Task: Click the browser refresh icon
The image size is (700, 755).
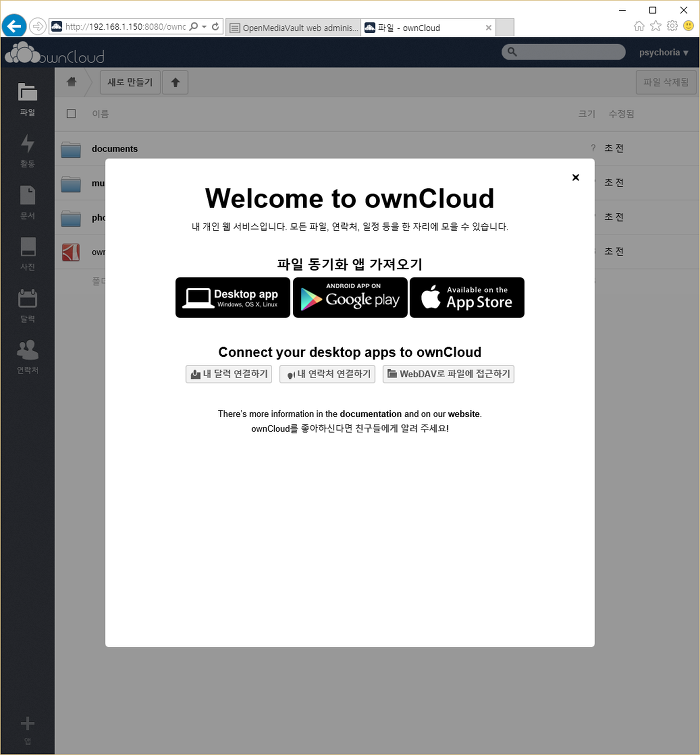Action: pos(215,26)
